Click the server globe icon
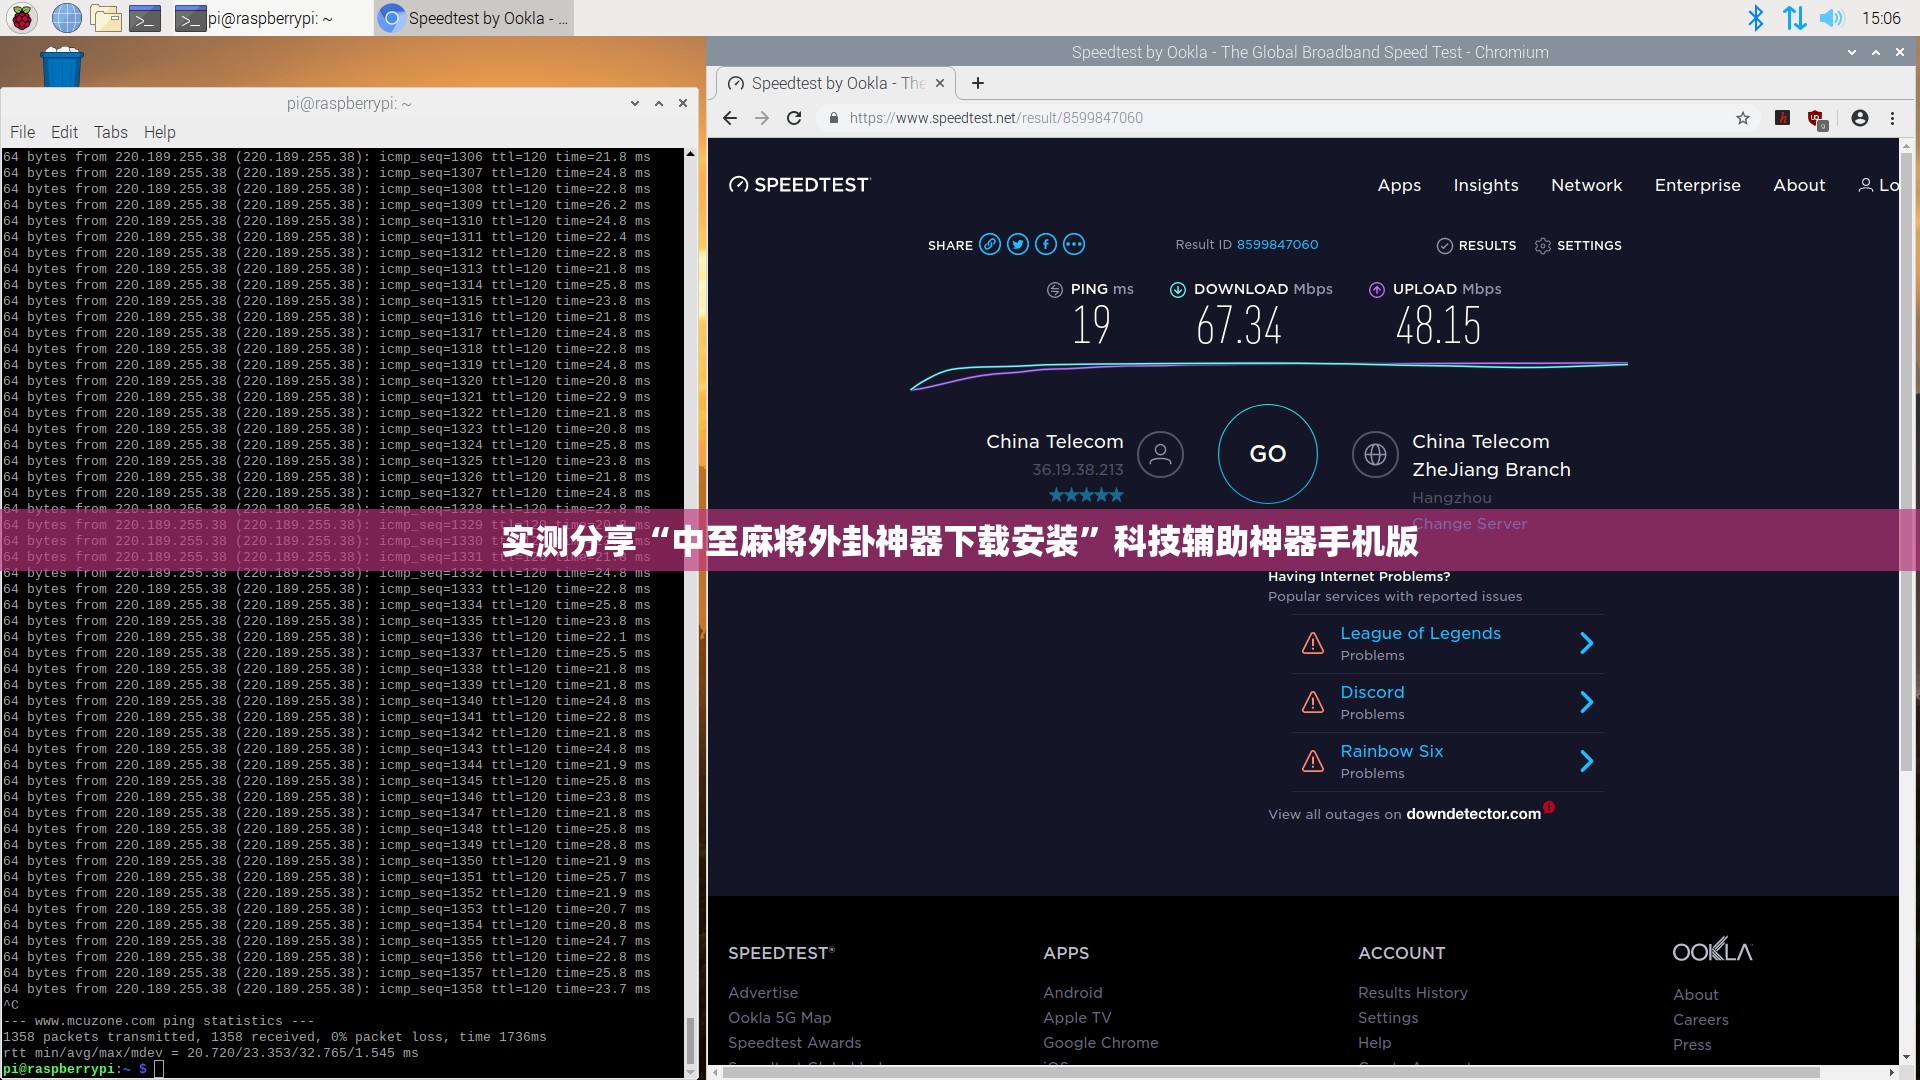 [x=1375, y=454]
